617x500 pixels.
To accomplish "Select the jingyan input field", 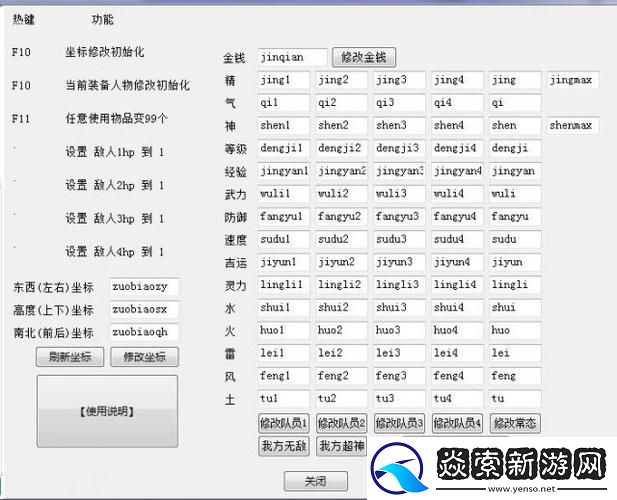I will click(x=515, y=171).
